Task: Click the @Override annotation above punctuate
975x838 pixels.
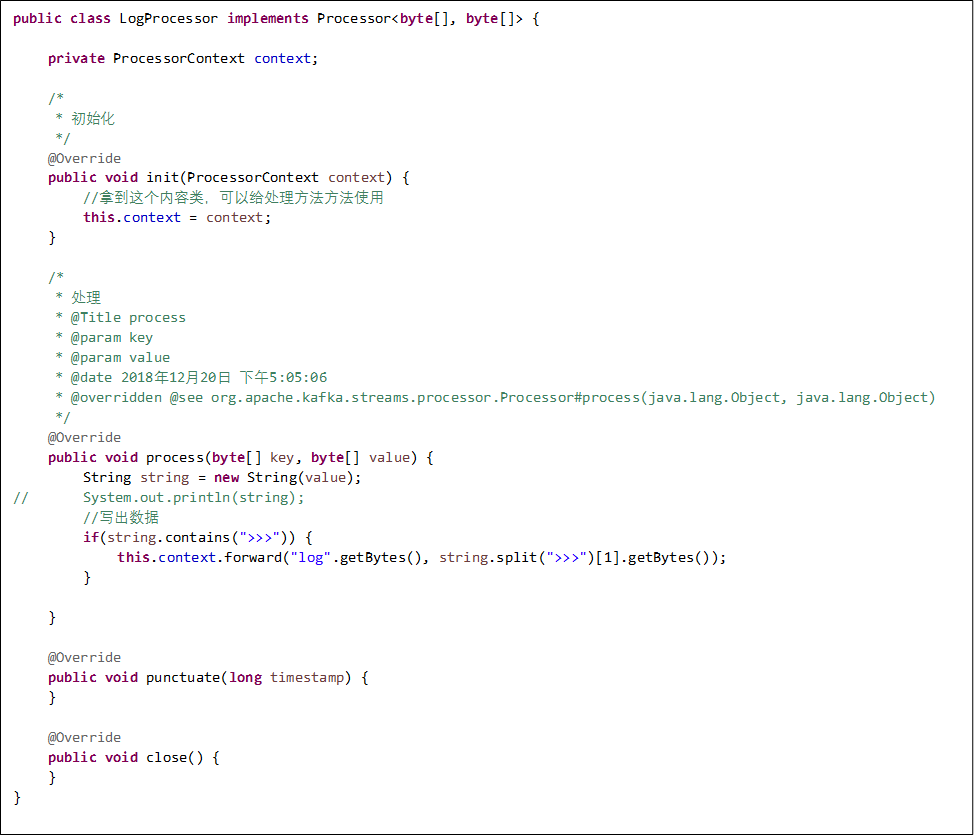Action: (85, 657)
